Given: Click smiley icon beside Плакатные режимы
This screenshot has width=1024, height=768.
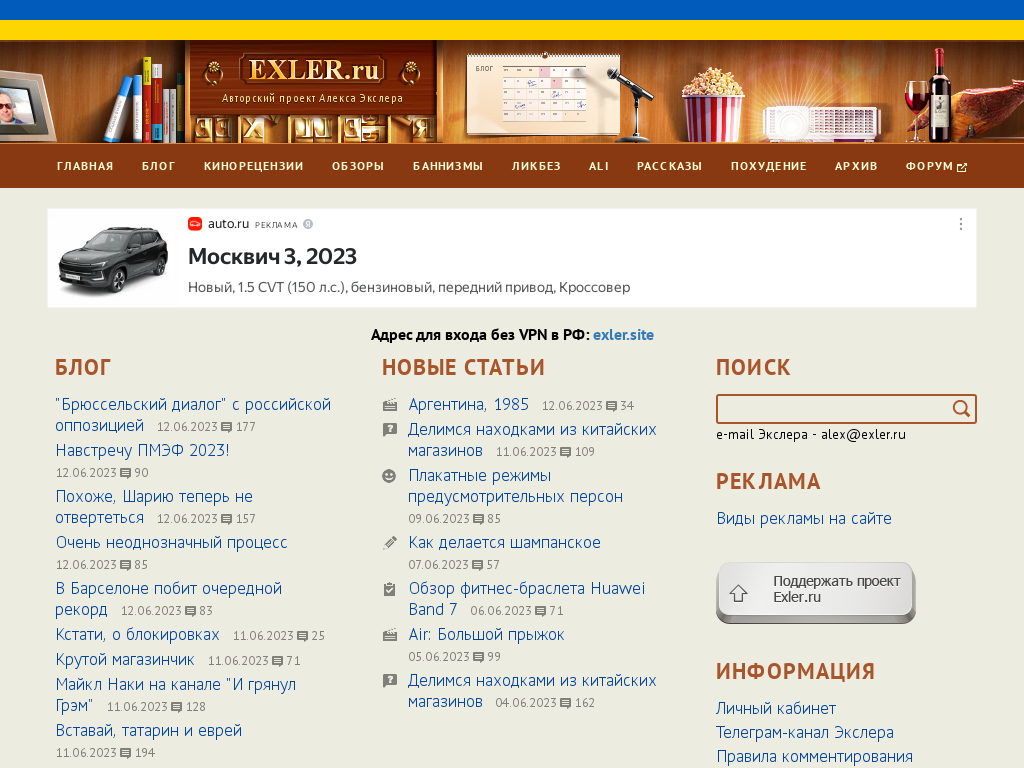Looking at the screenshot, I should click(x=389, y=476).
